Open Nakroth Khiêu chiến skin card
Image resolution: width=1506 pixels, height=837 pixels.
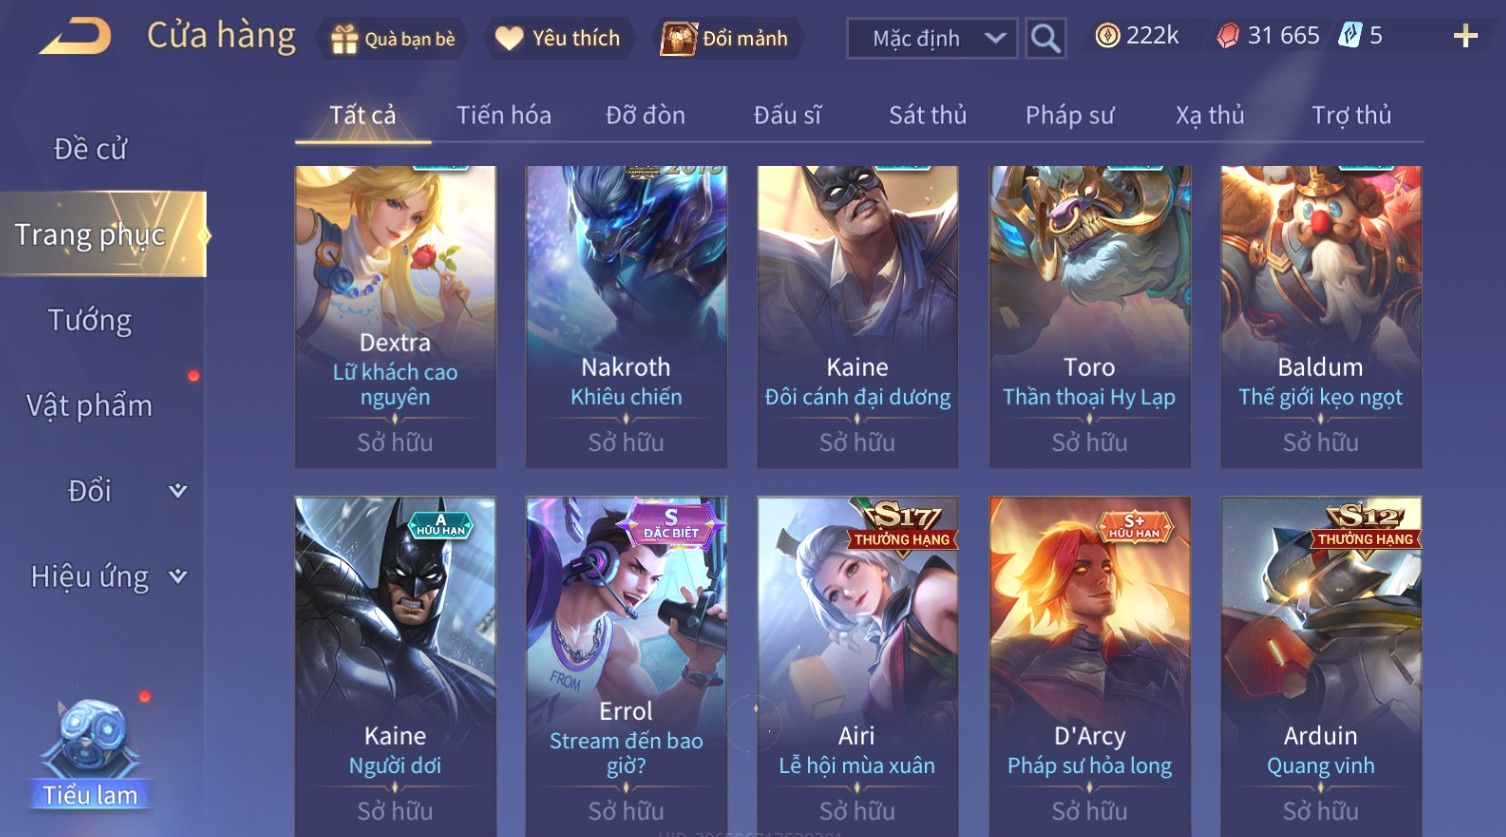(x=626, y=317)
